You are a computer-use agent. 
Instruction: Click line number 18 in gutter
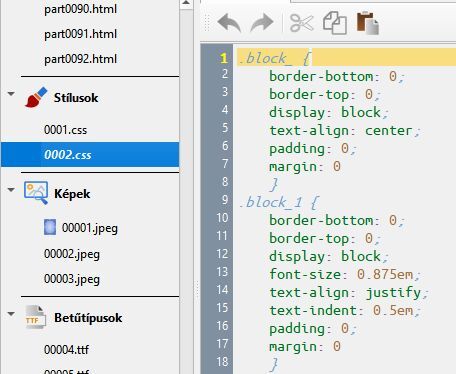tap(222, 362)
